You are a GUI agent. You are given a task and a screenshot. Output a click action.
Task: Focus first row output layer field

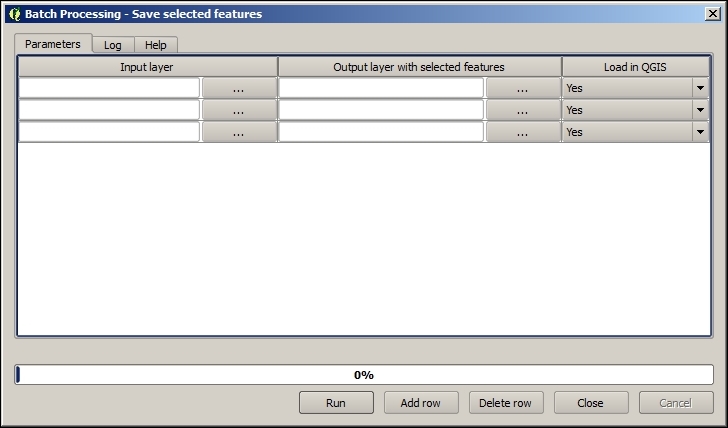pos(381,88)
